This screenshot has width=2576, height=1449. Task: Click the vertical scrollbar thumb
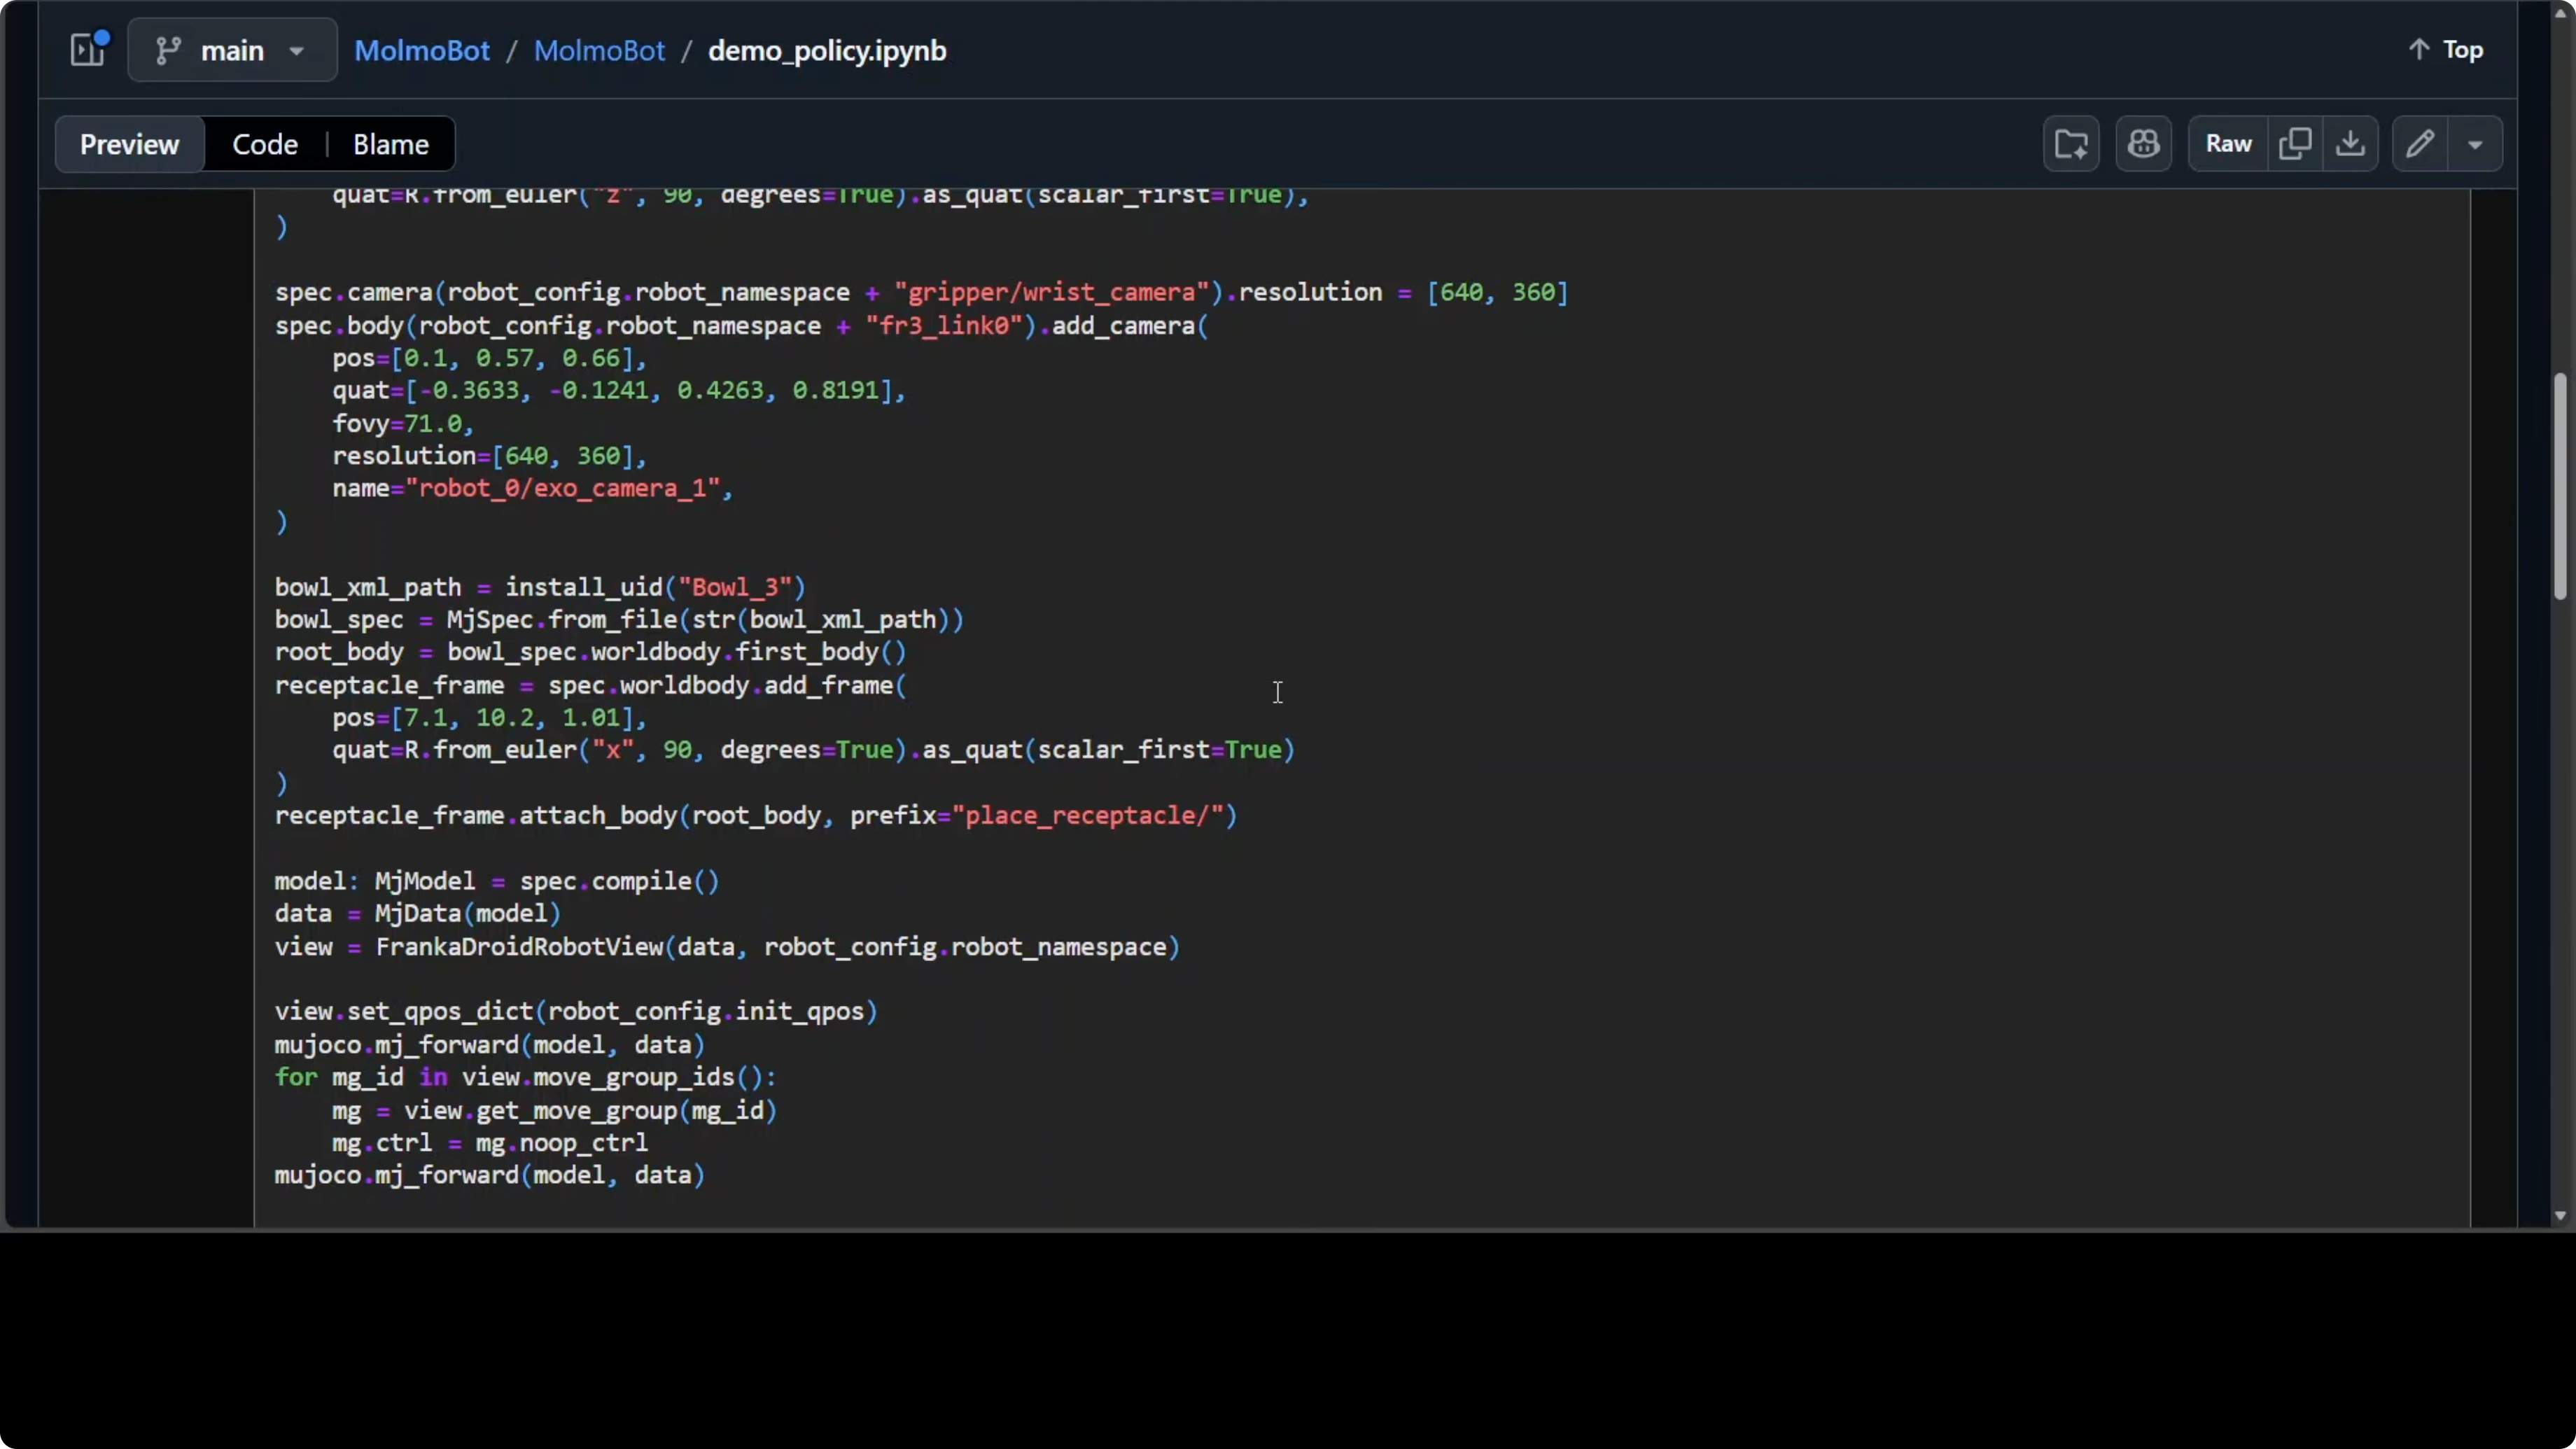[x=2560, y=486]
